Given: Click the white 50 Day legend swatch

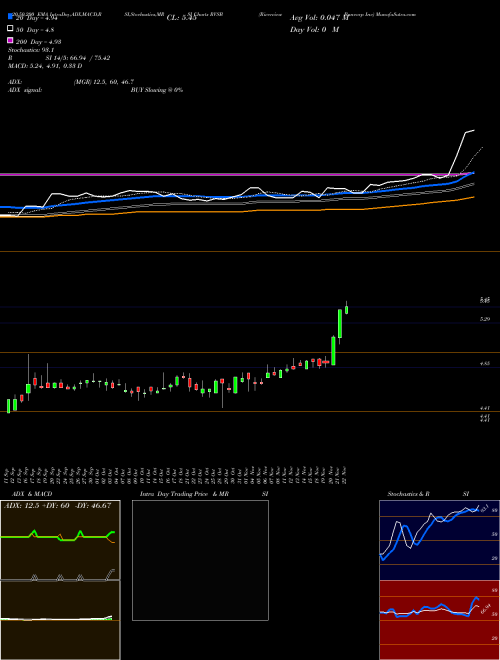Looking at the screenshot, I should coord(10,29).
